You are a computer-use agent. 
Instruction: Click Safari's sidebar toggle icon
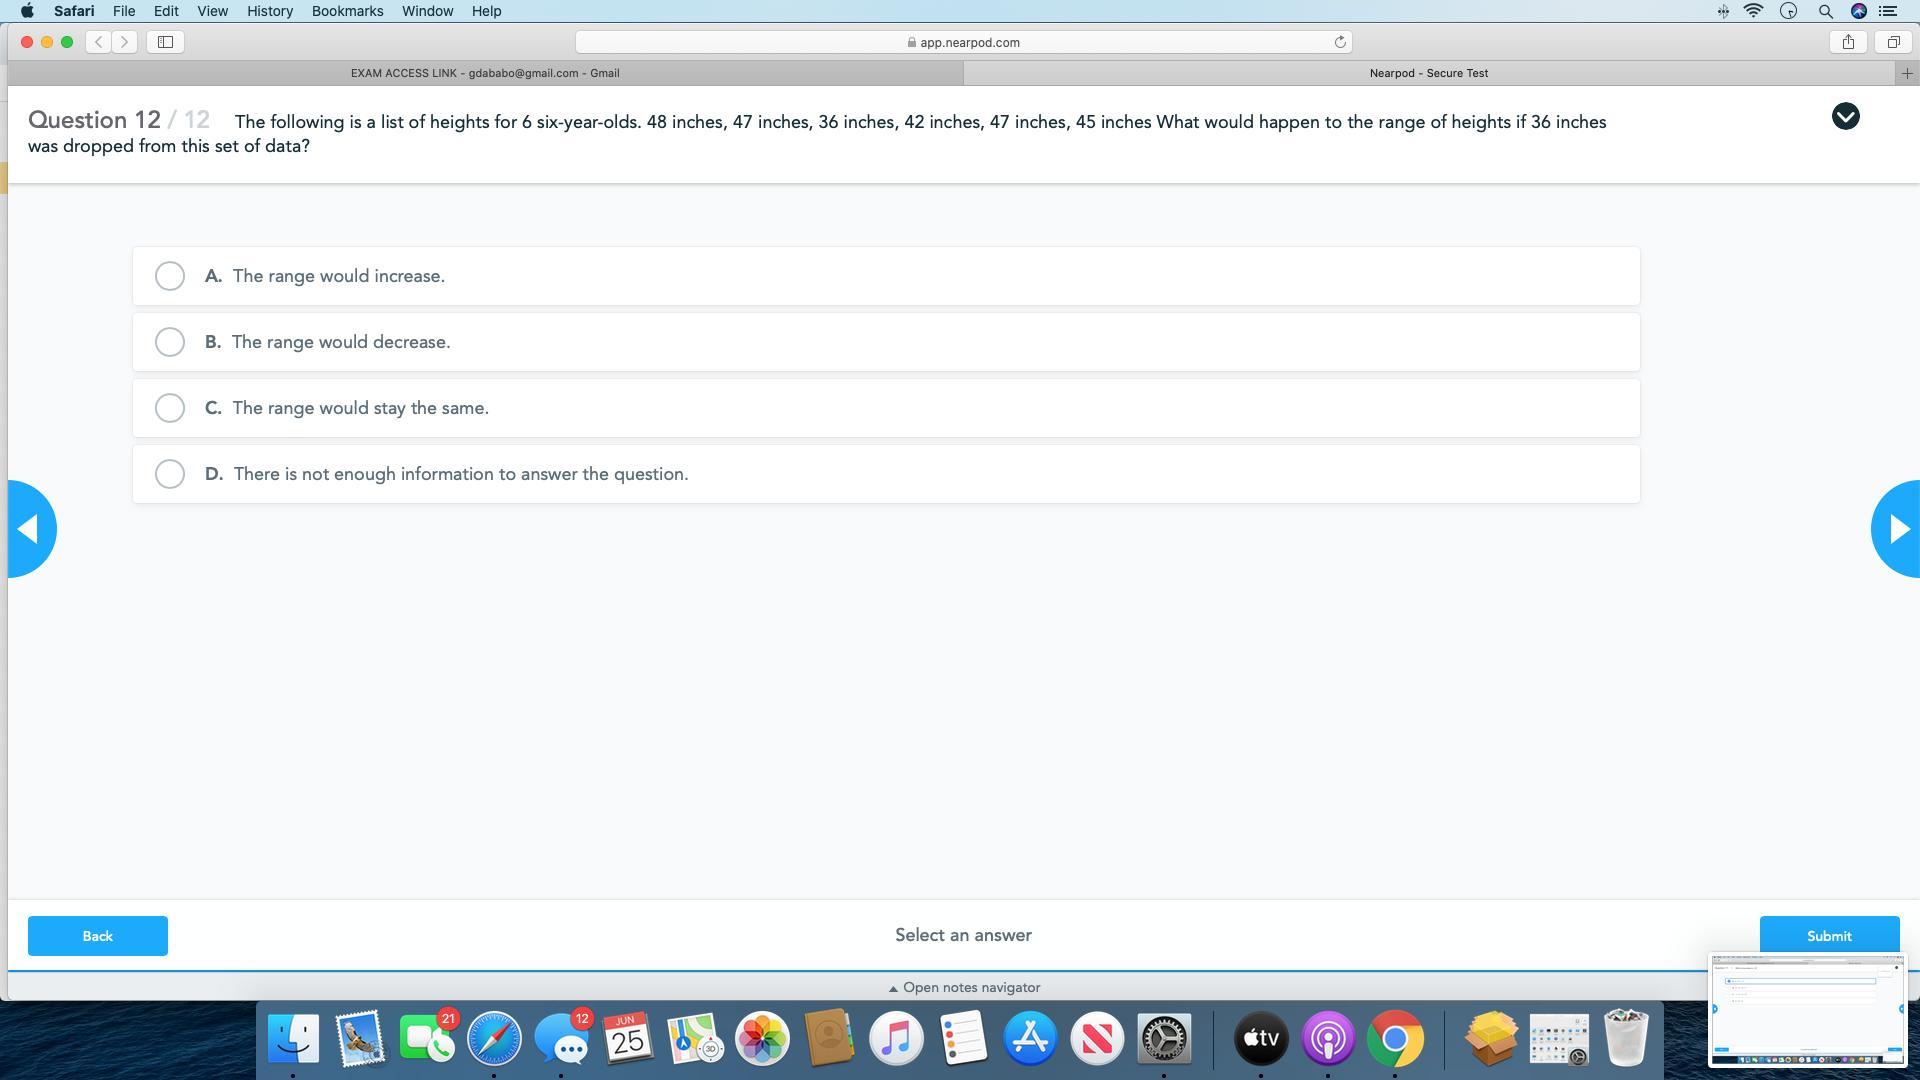pyautogui.click(x=165, y=42)
